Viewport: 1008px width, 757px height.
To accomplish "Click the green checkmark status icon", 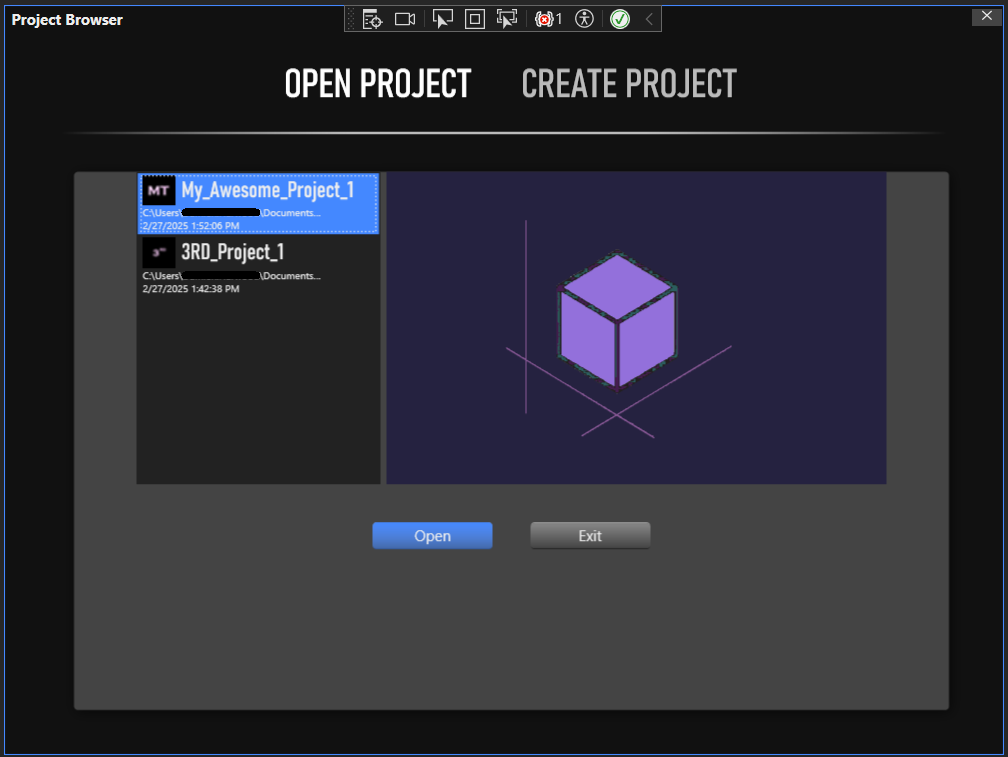I will [620, 19].
